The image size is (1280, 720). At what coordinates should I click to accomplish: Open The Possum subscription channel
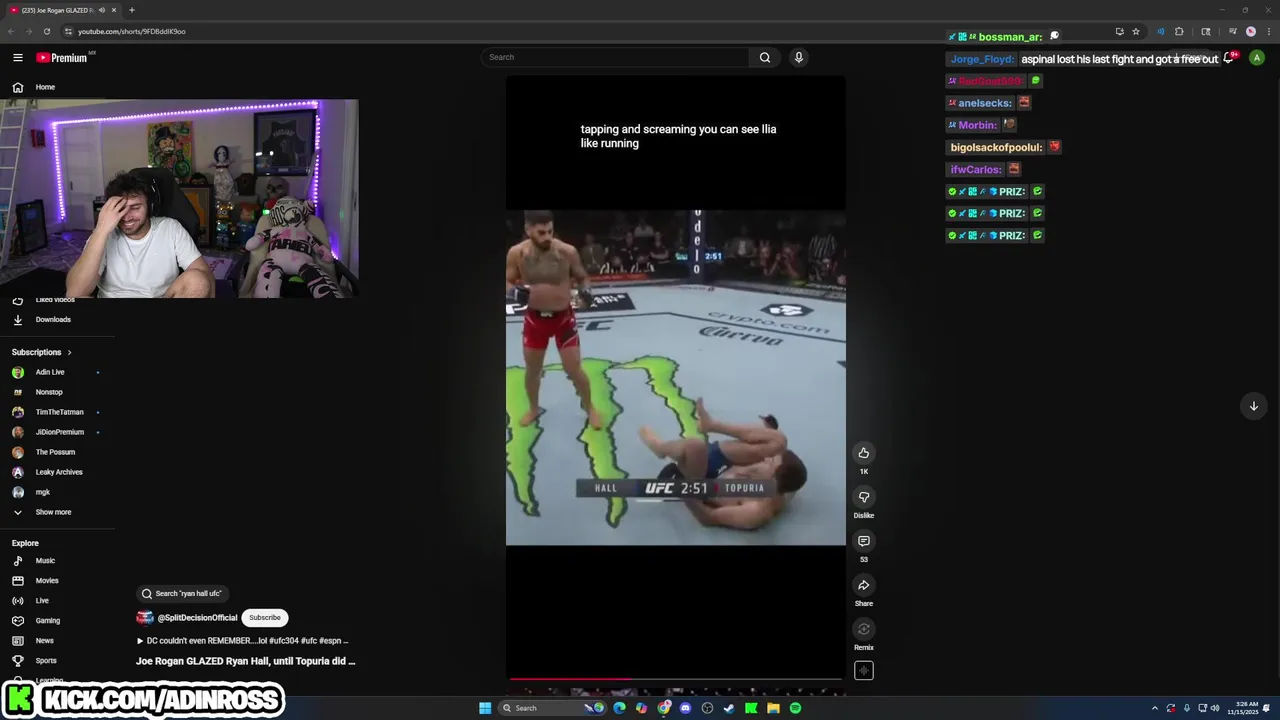pyautogui.click(x=57, y=452)
